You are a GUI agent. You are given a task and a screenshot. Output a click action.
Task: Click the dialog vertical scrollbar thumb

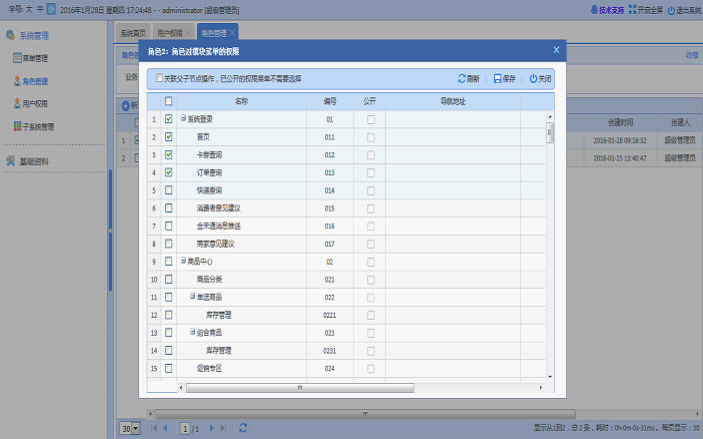[x=550, y=133]
